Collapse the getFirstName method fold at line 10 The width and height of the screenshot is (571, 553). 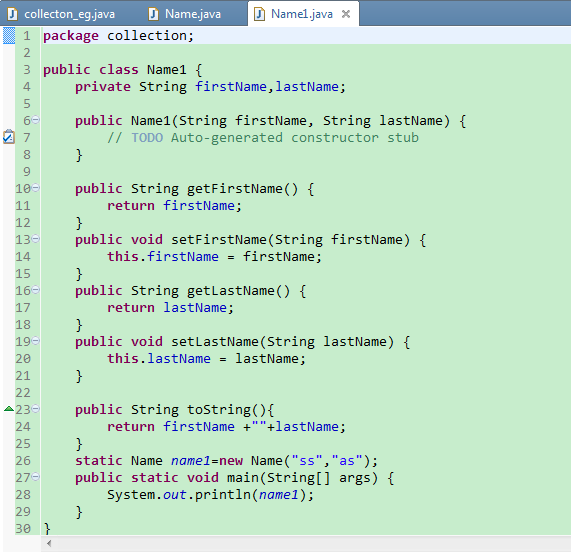point(35,187)
